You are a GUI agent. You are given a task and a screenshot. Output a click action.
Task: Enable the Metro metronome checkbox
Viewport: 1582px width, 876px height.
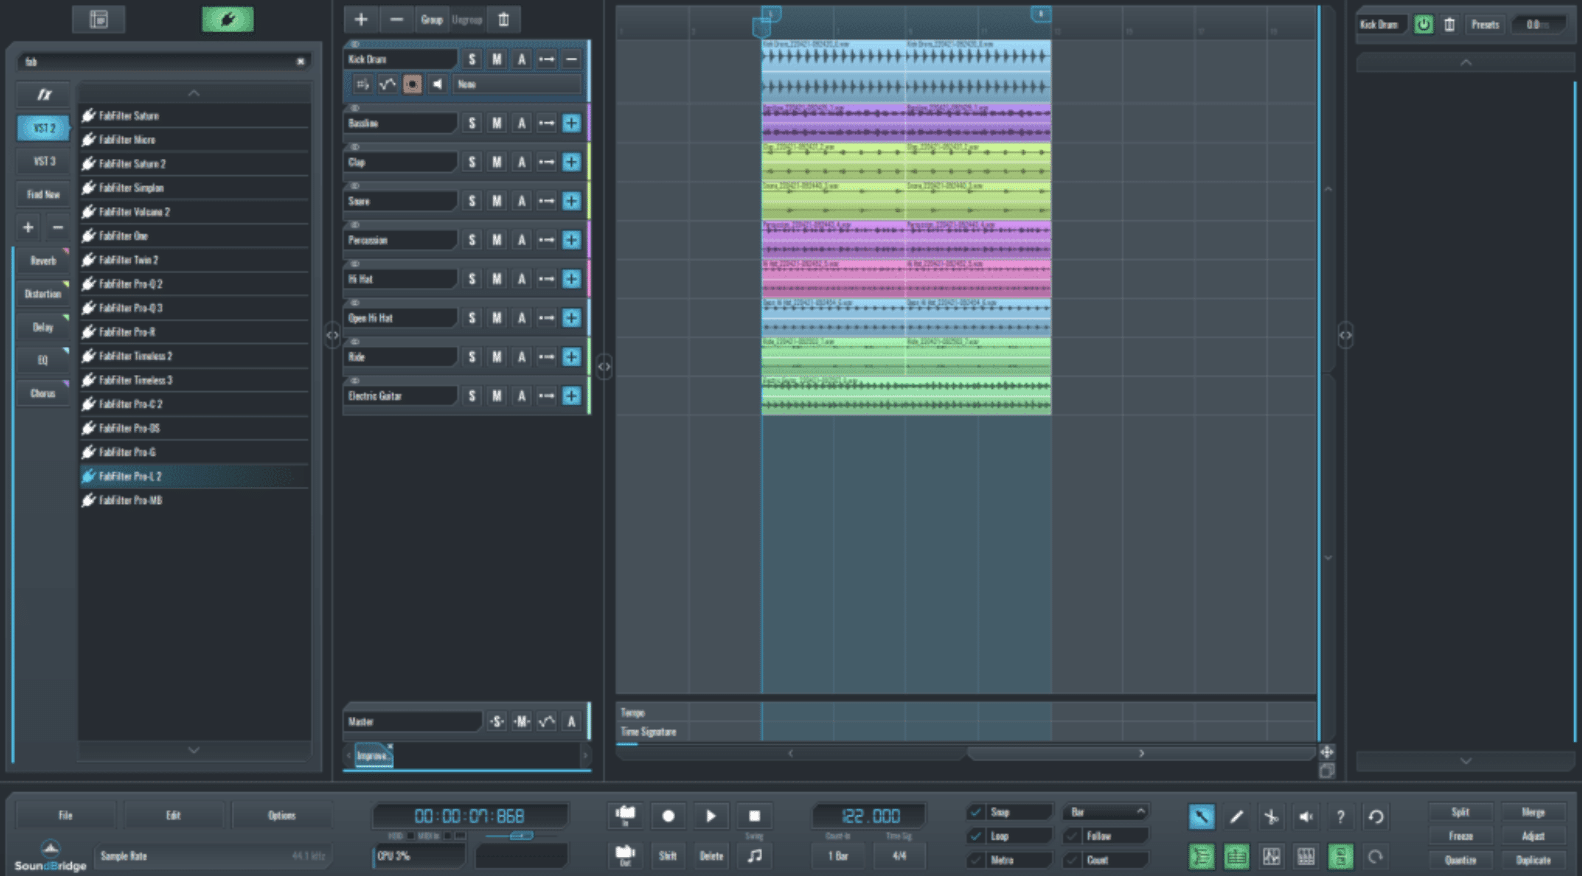[976, 860]
